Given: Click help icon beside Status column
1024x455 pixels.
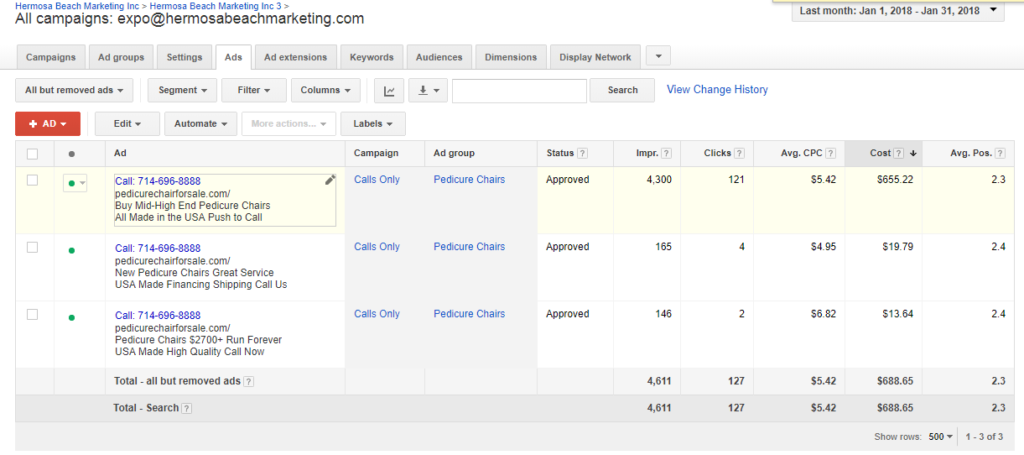Looking at the screenshot, I should pyautogui.click(x=582, y=153).
